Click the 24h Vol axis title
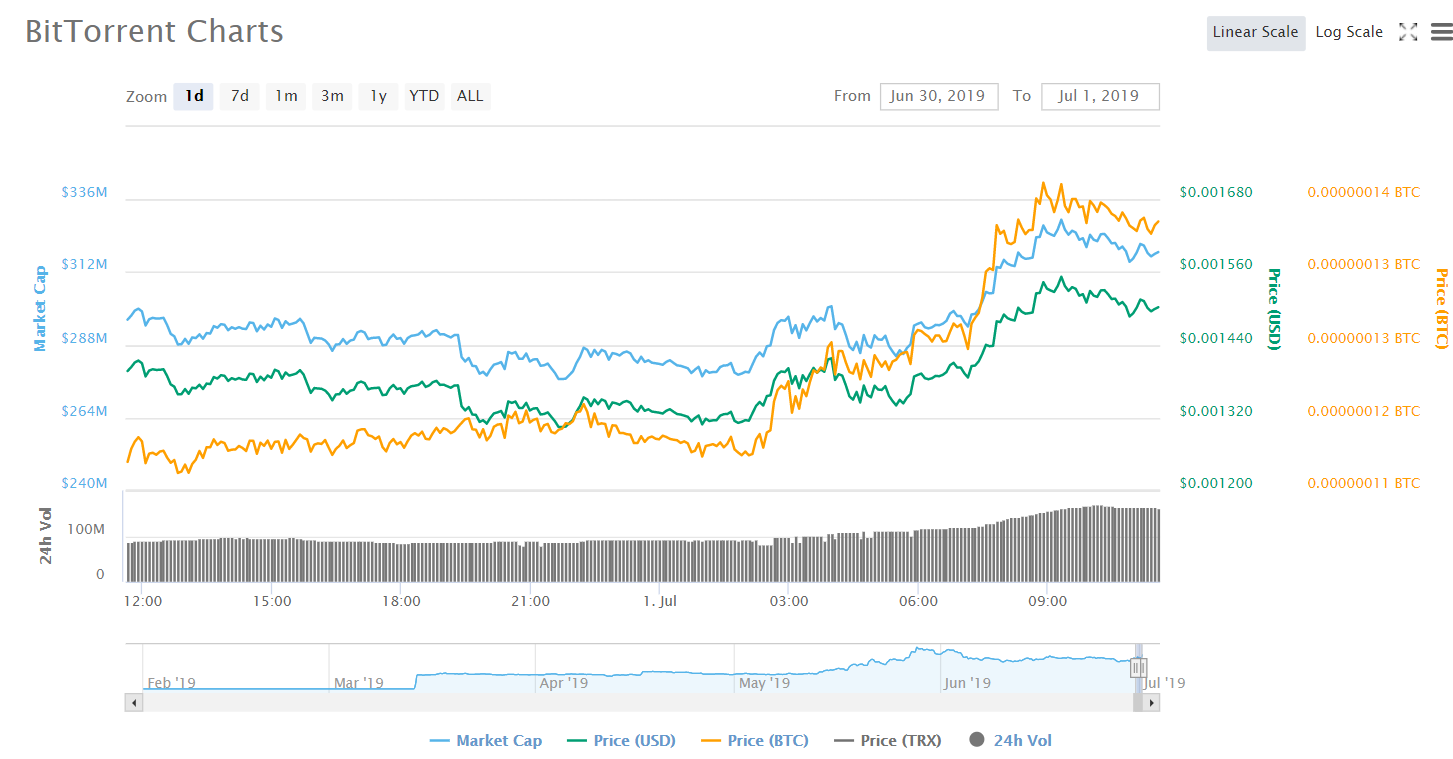1453x759 pixels. (x=46, y=537)
